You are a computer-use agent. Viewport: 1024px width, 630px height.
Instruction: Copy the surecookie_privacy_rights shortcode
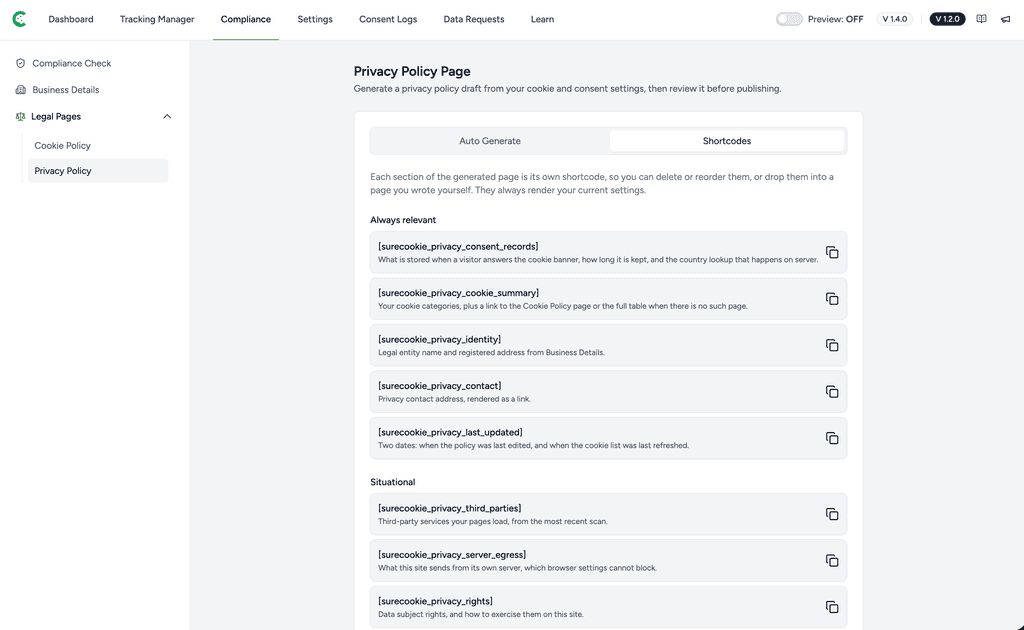(x=832, y=607)
